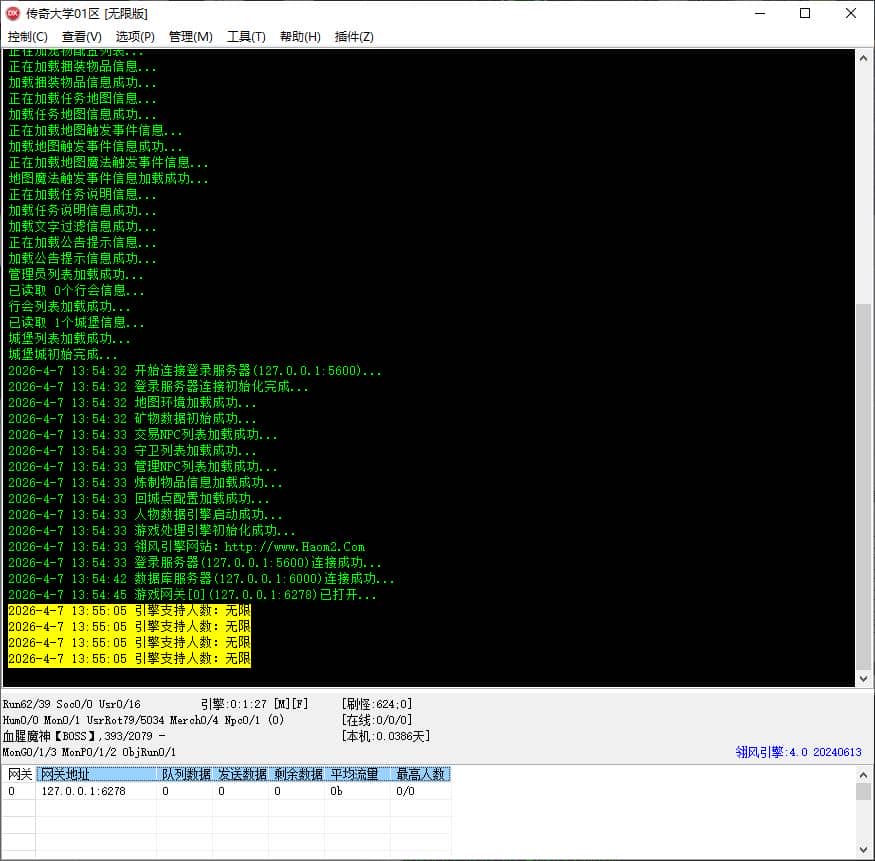This screenshot has width=875, height=861.
Task: Click the 网关 column header
Action: tap(20, 775)
